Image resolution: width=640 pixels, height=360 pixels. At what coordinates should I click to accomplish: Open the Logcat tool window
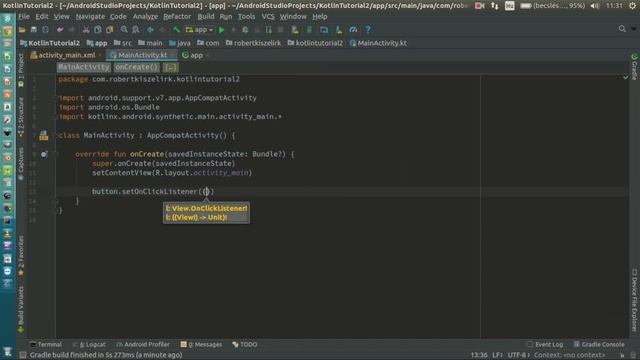click(89, 344)
